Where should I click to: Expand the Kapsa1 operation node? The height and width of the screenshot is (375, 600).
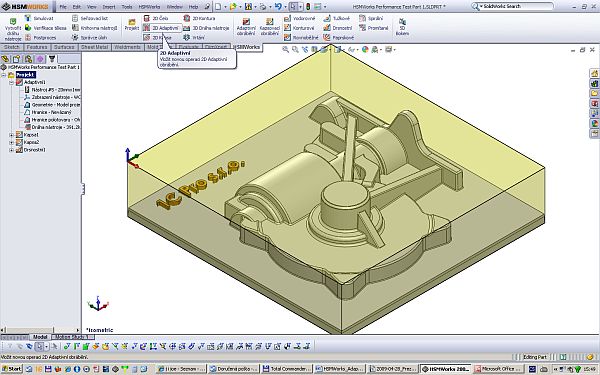pyautogui.click(x=11, y=135)
